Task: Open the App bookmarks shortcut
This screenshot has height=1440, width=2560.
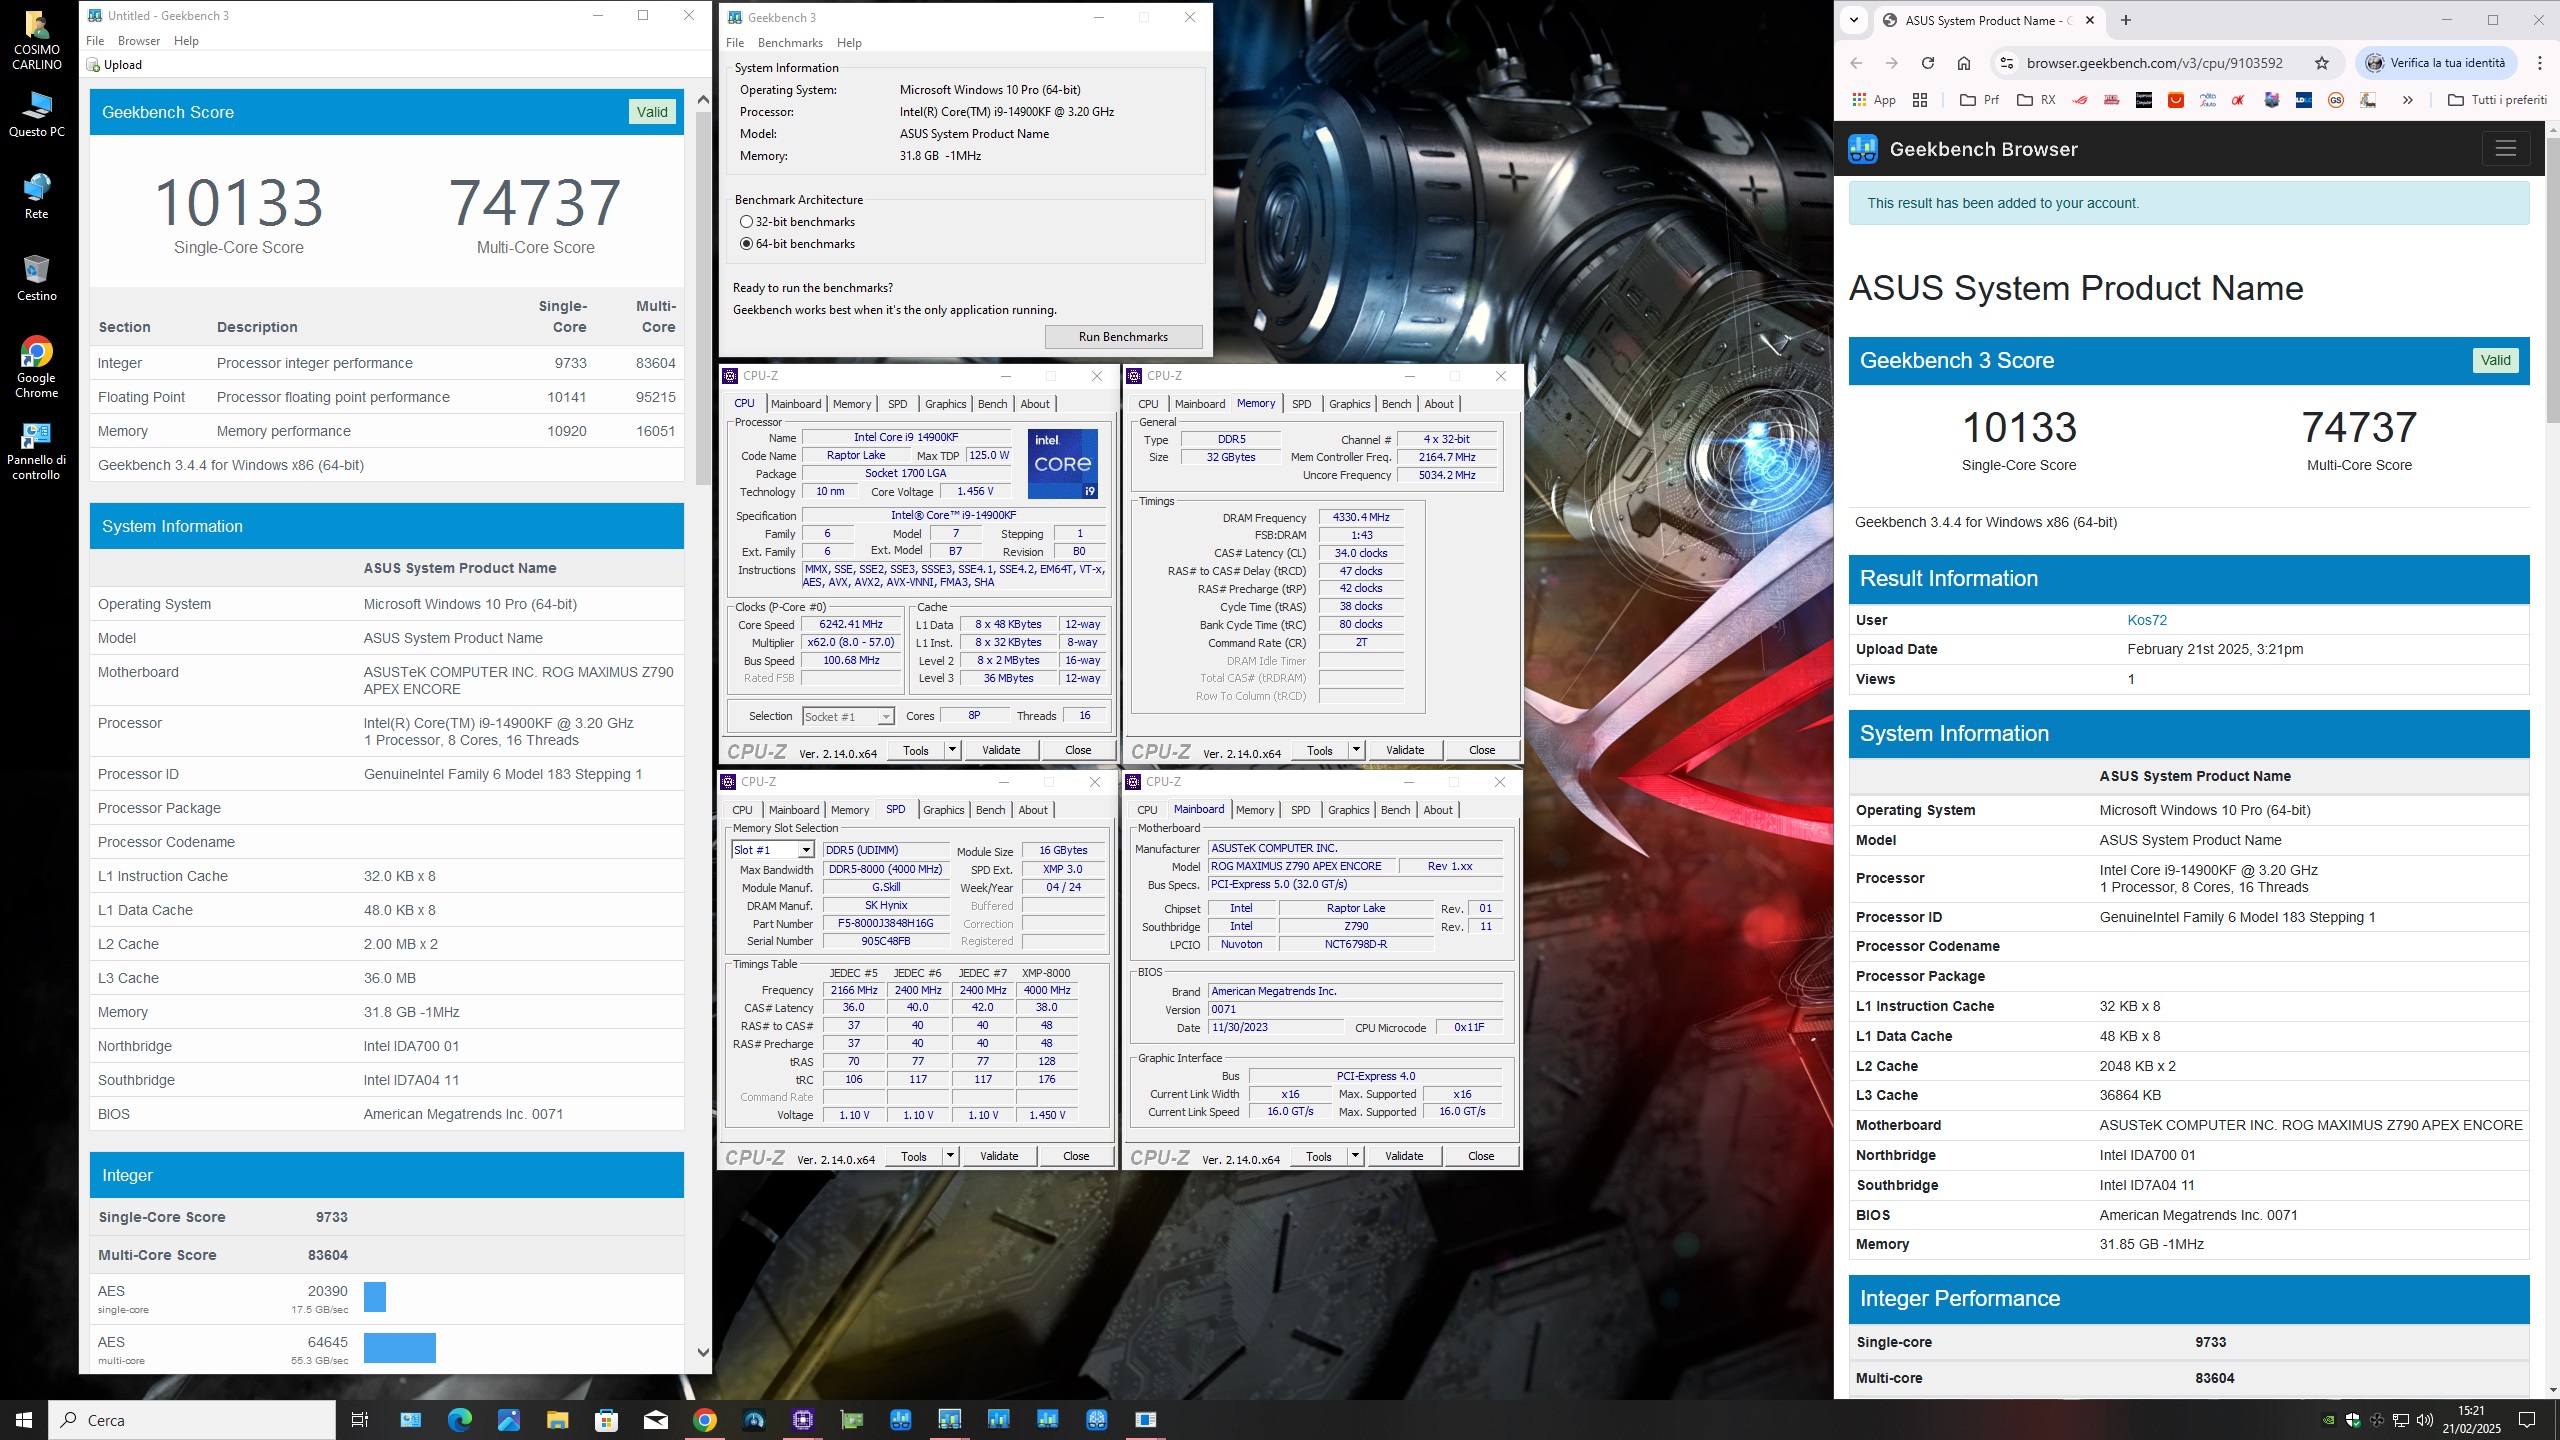Action: [x=1874, y=100]
